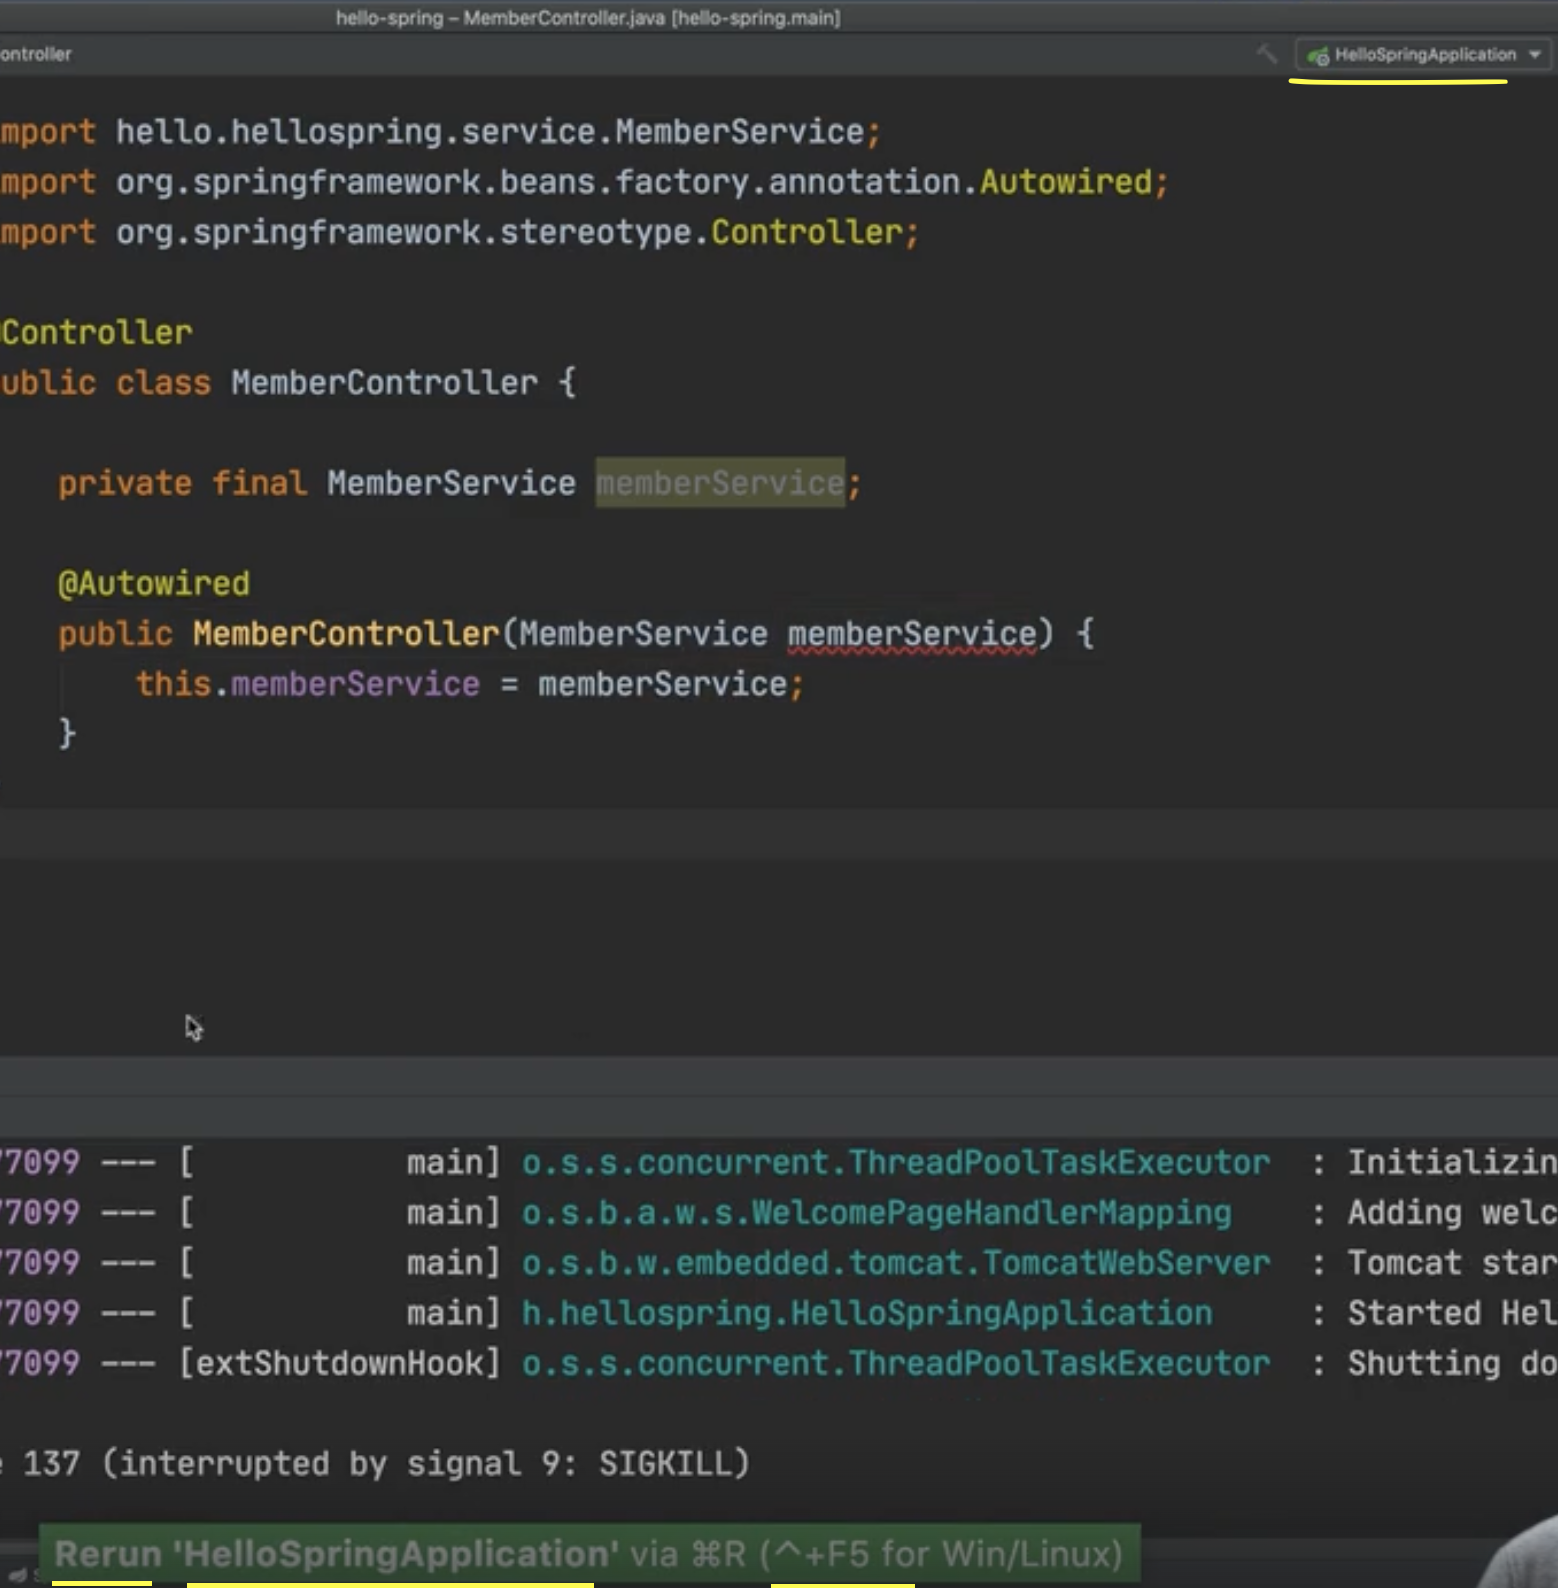
Task: Click 'o.s.b.w.embedded.tomcat.TomcatWebServer' in console log
Action: (896, 1263)
